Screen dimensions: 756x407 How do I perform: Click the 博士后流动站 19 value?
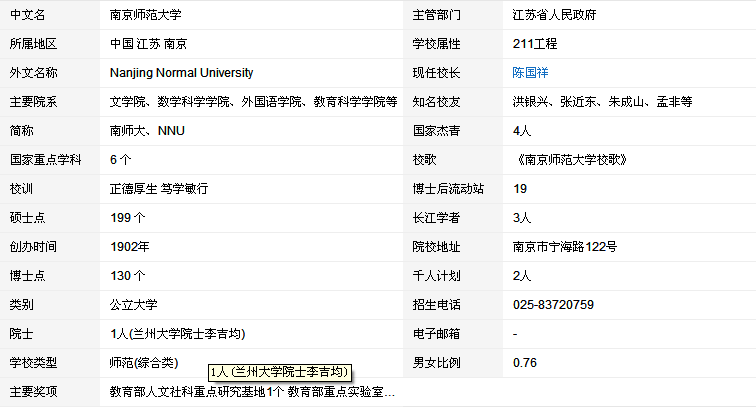520,189
